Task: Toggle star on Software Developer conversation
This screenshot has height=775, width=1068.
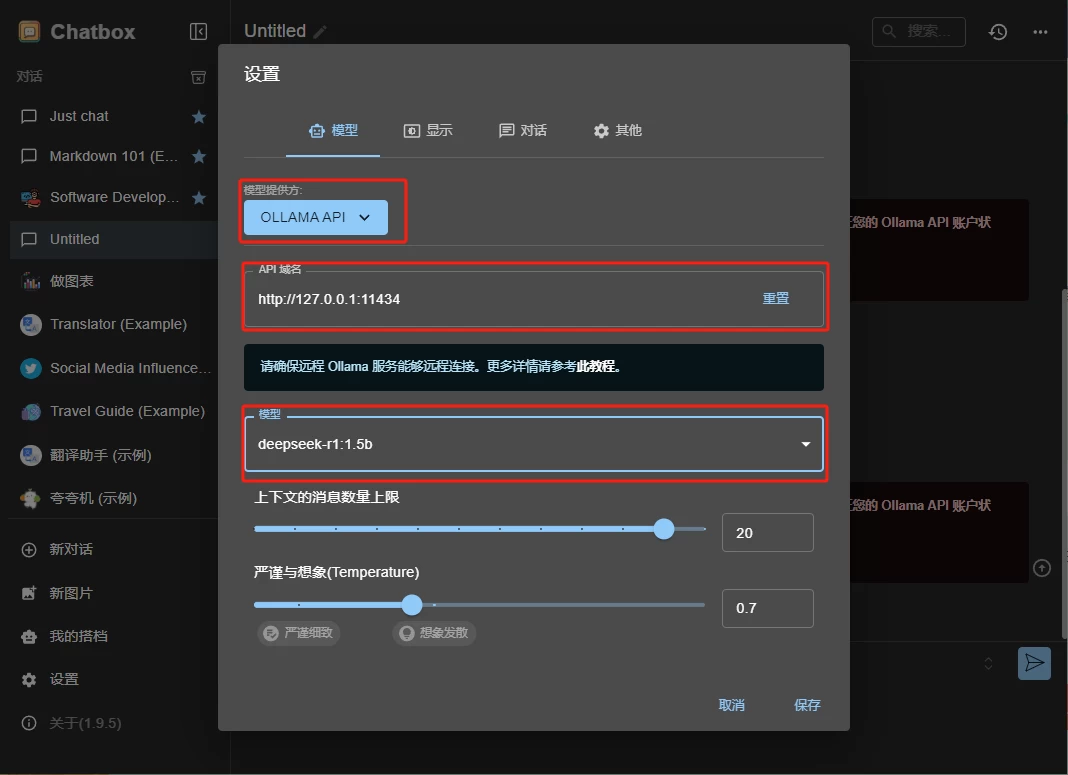Action: [x=199, y=198]
